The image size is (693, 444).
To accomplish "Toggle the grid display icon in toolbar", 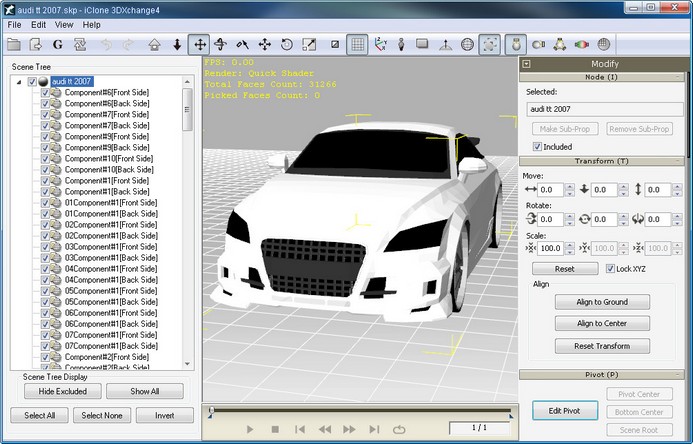I will click(x=359, y=44).
